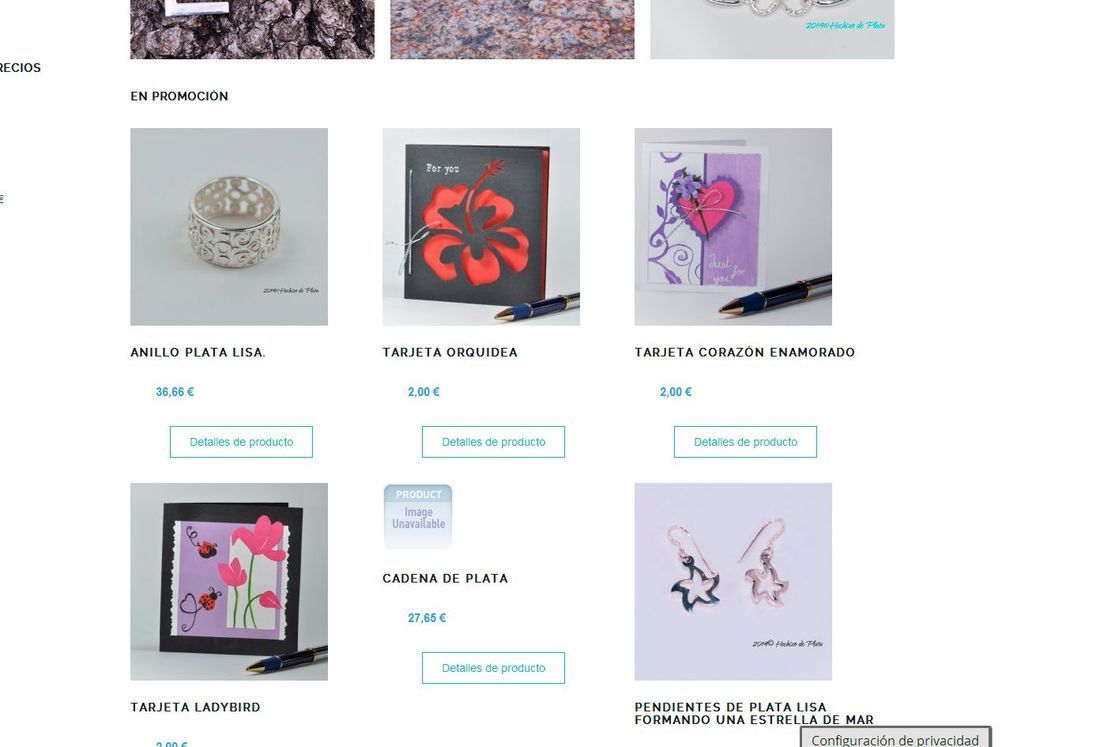This screenshot has width=1100, height=747.
Task: Open the CADENA DE PLATA title link
Action: tap(445, 579)
